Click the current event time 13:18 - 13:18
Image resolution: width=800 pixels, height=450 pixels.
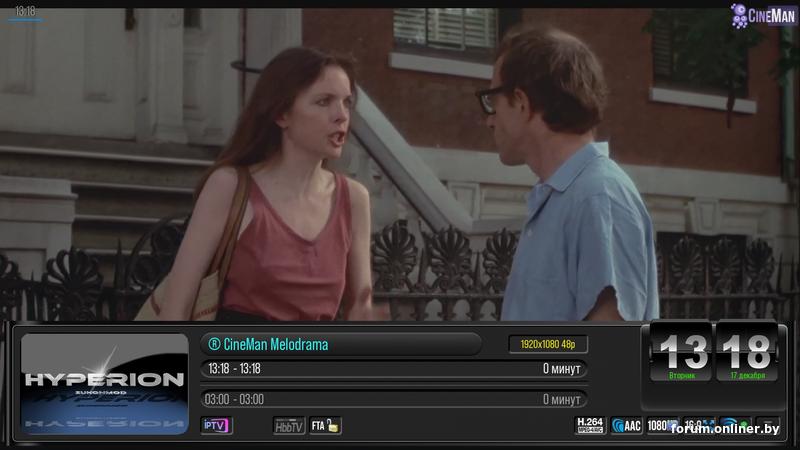[x=234, y=368]
